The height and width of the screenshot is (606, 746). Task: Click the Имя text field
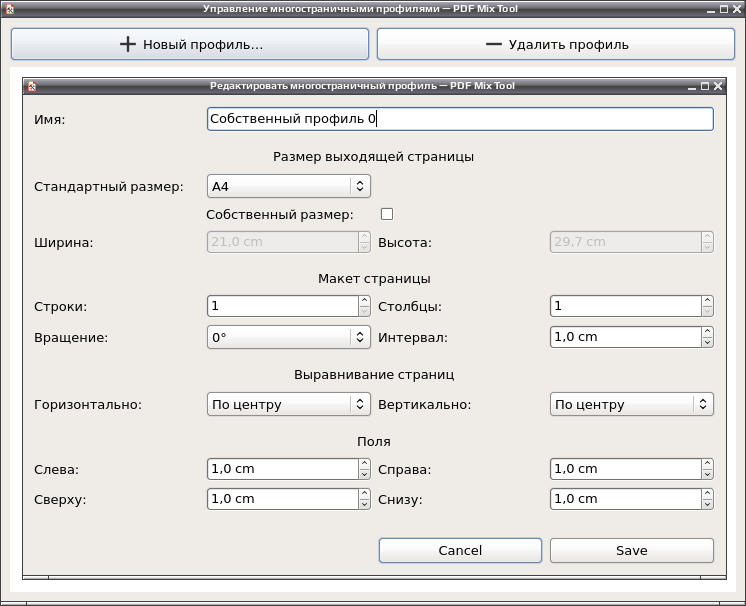[460, 119]
